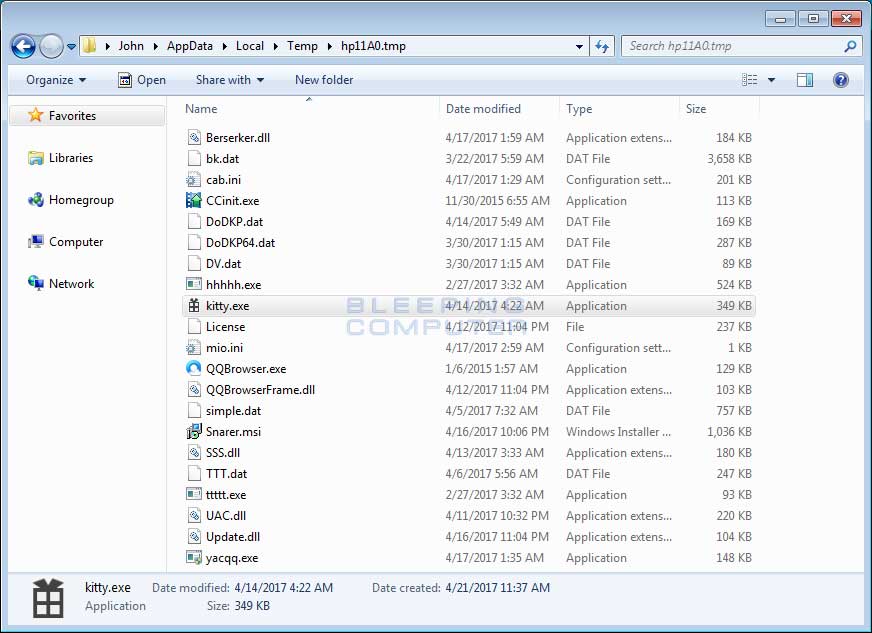Select the DoDKP64.dat file icon

194,243
